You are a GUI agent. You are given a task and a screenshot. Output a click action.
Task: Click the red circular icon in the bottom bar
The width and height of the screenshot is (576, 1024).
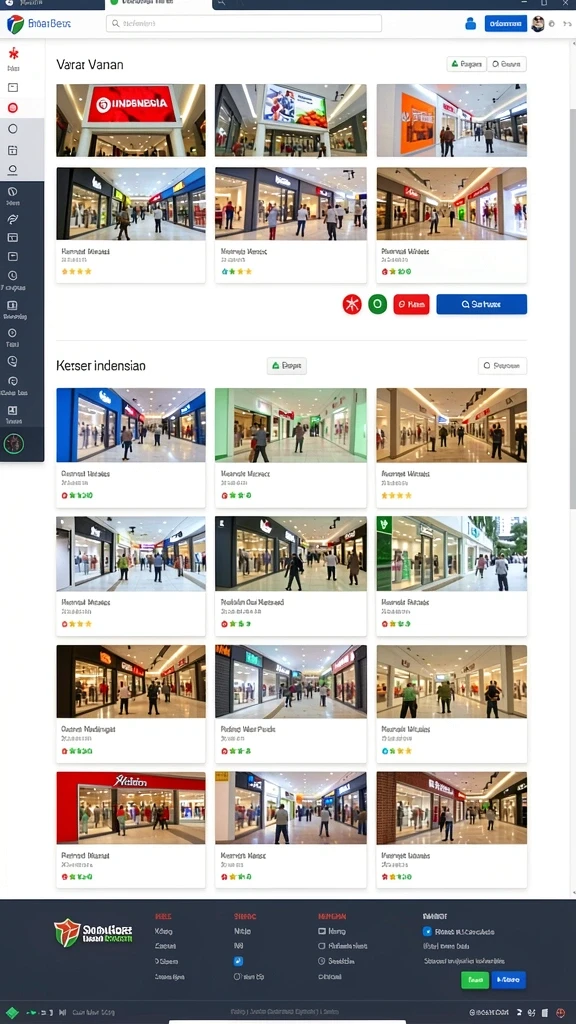pyautogui.click(x=562, y=1012)
